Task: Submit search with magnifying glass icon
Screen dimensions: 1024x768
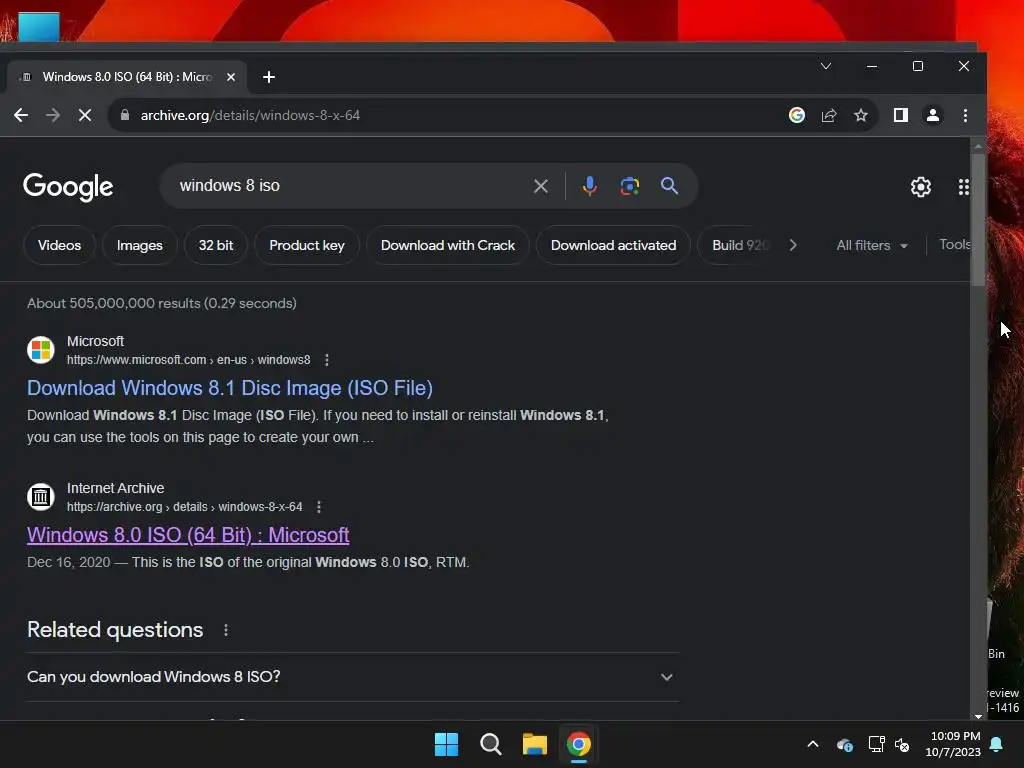Action: coord(669,186)
